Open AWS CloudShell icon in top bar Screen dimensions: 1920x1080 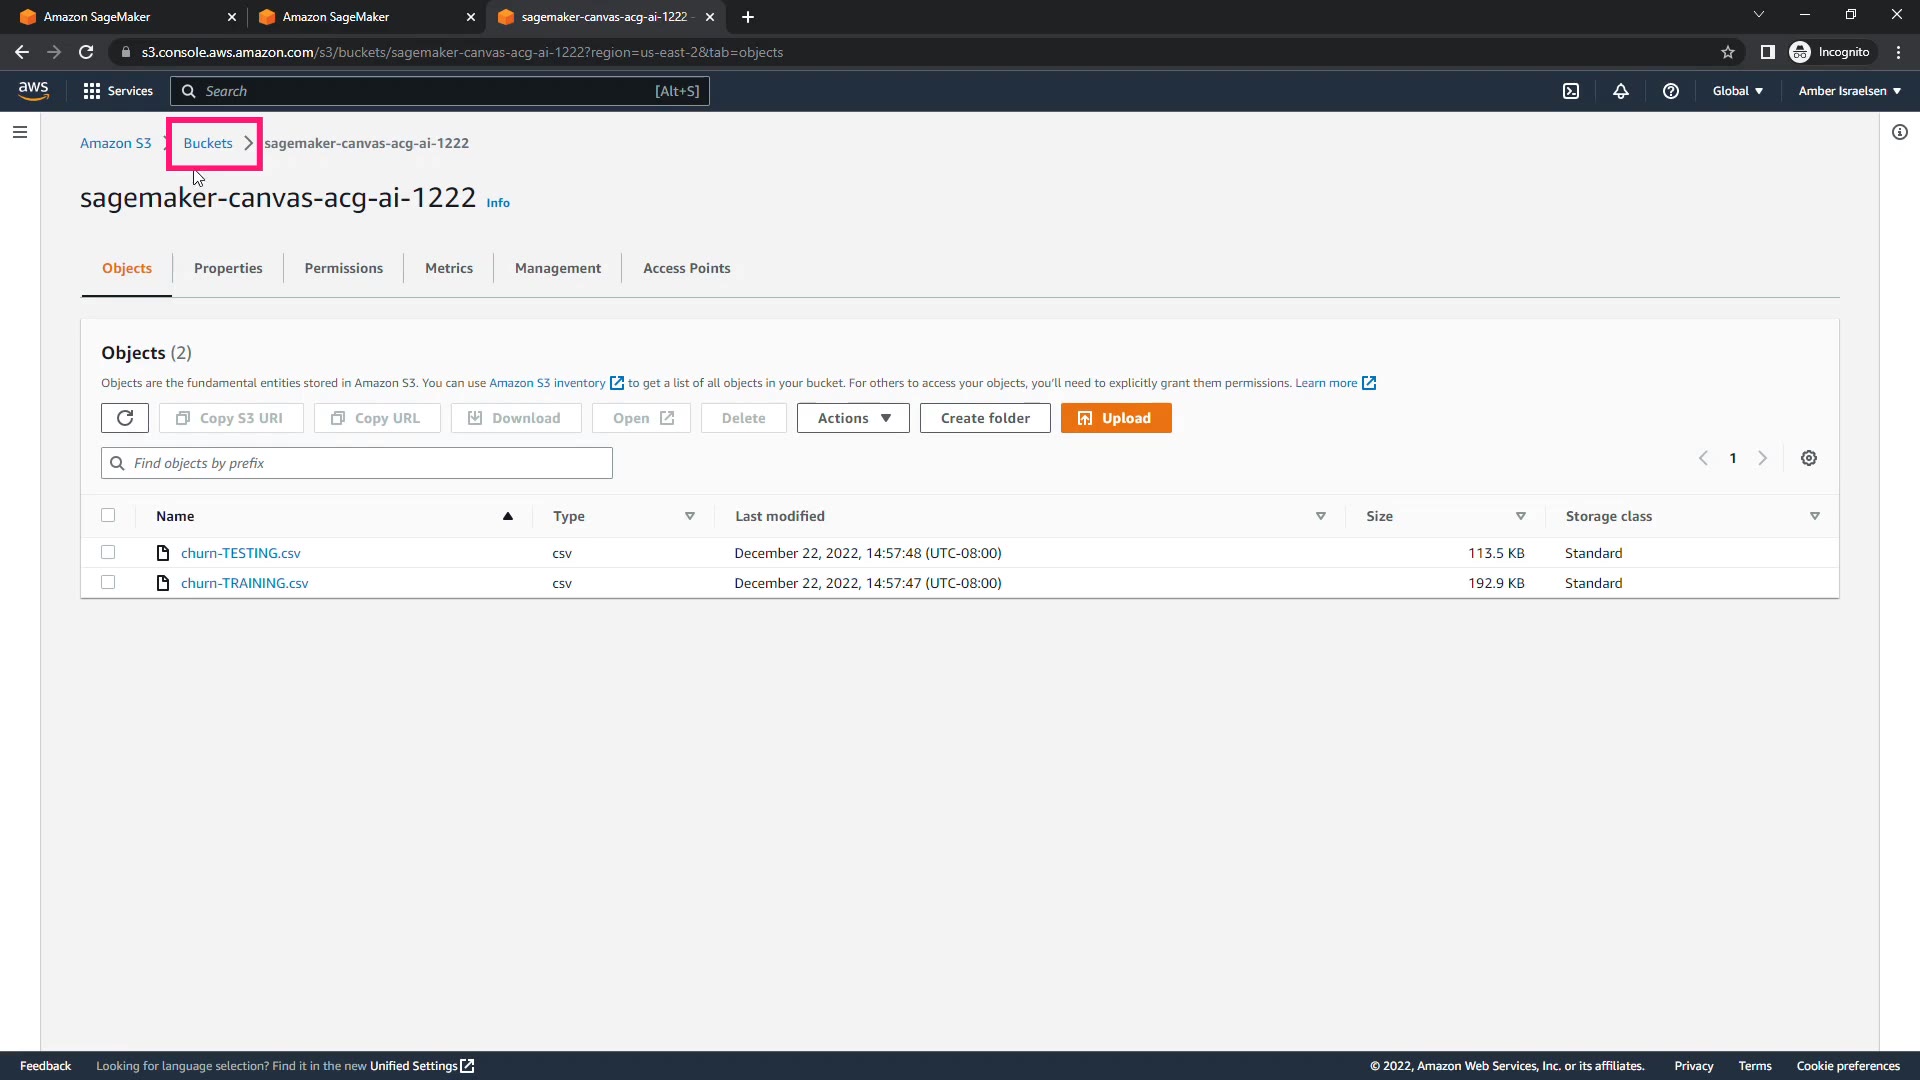pos(1571,91)
